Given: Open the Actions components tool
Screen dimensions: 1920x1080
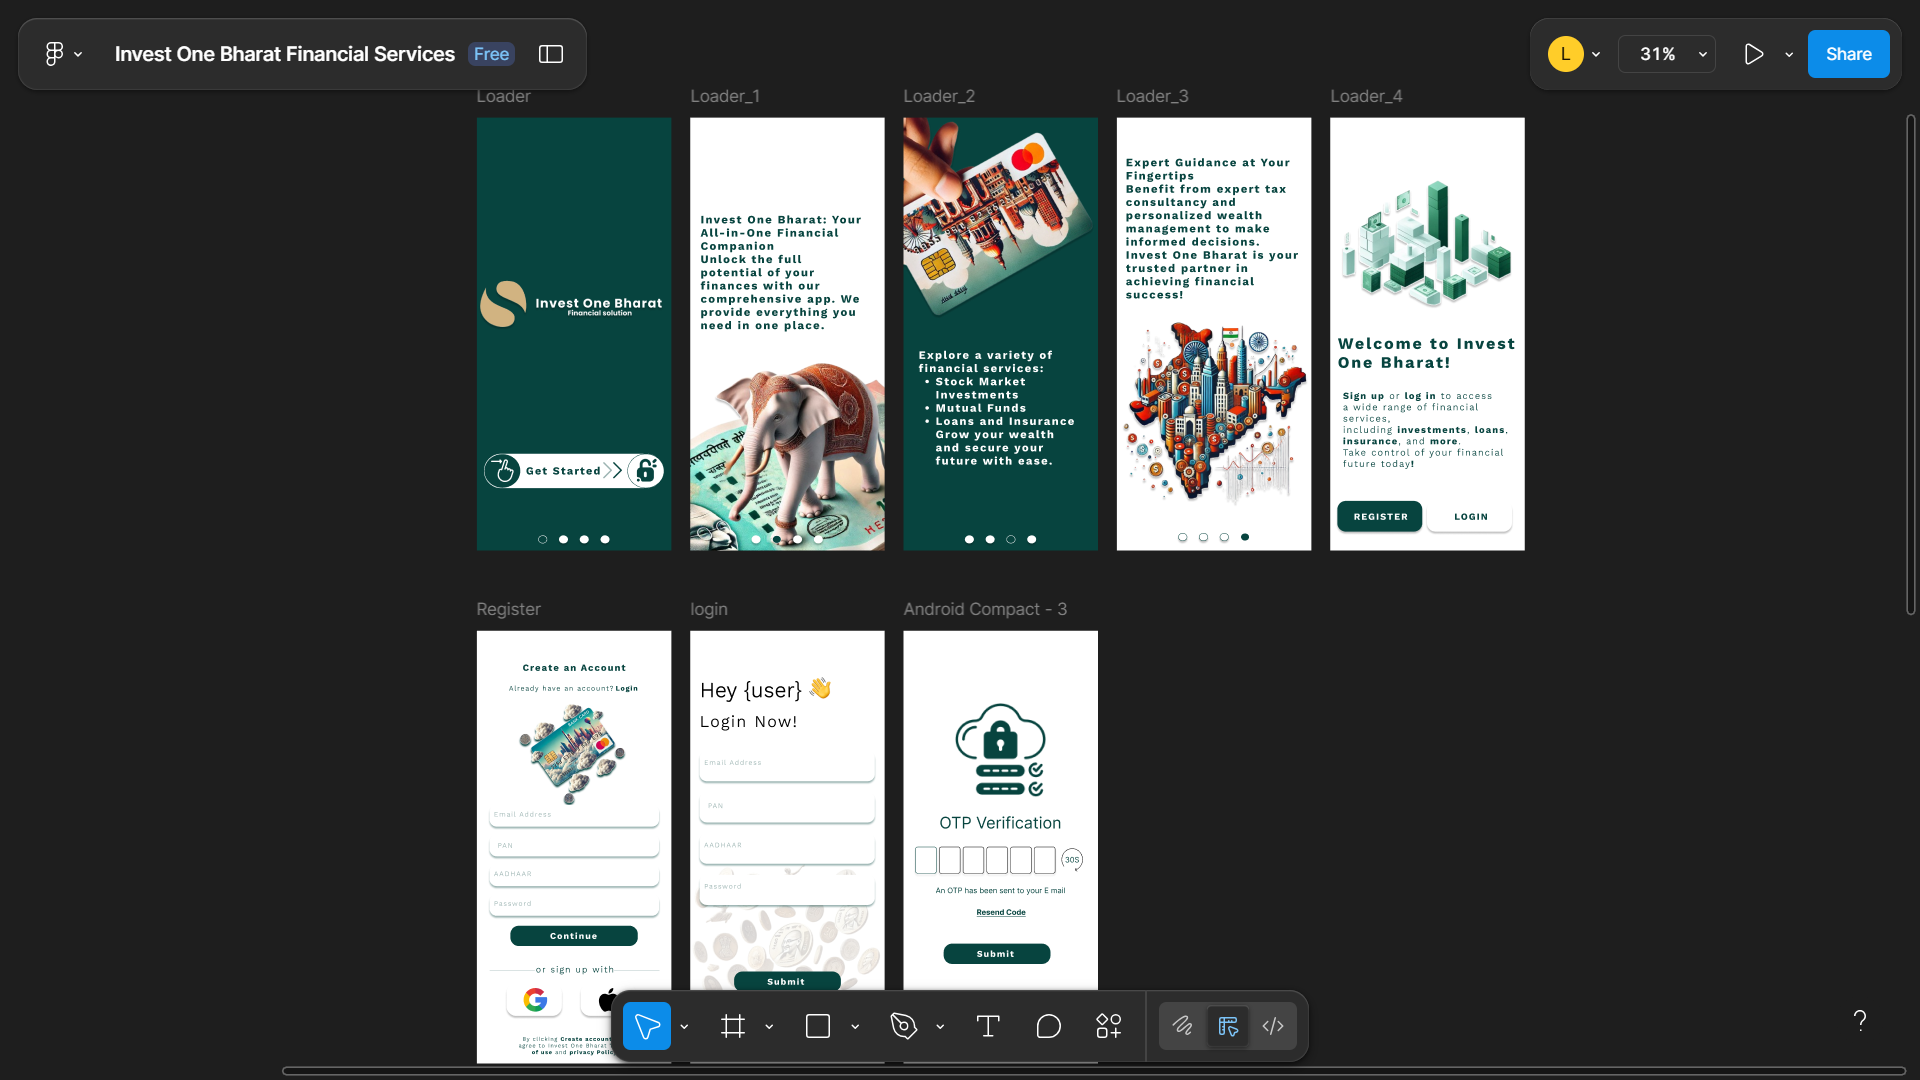Looking at the screenshot, I should coord(1109,1026).
